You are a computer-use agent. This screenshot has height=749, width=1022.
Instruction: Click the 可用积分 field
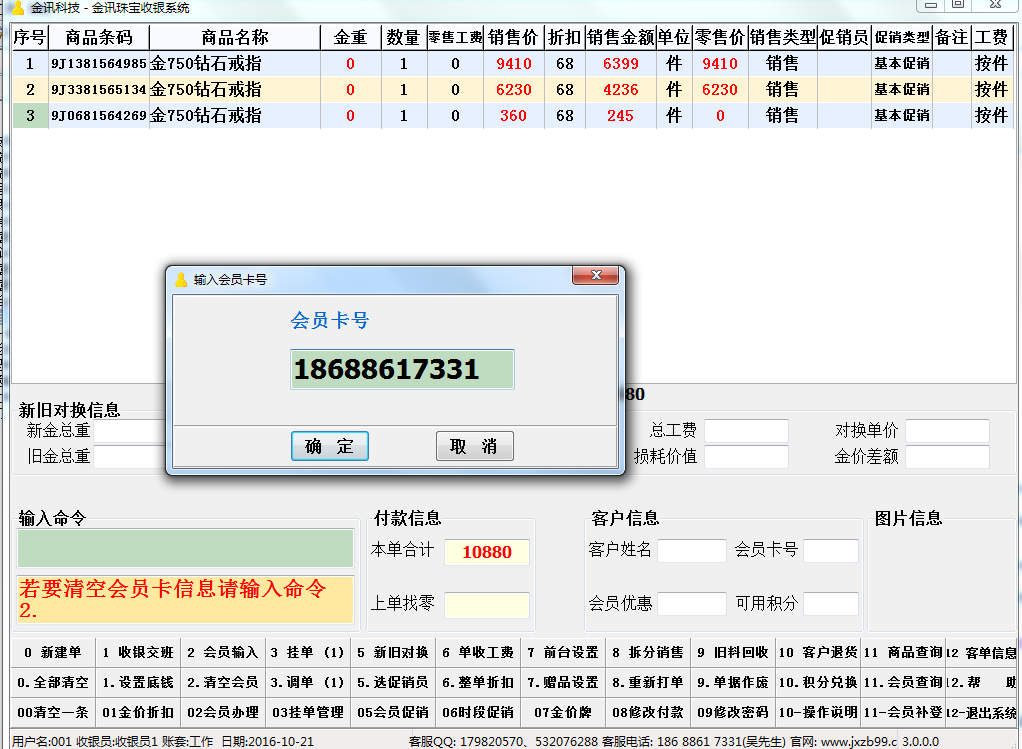[831, 604]
